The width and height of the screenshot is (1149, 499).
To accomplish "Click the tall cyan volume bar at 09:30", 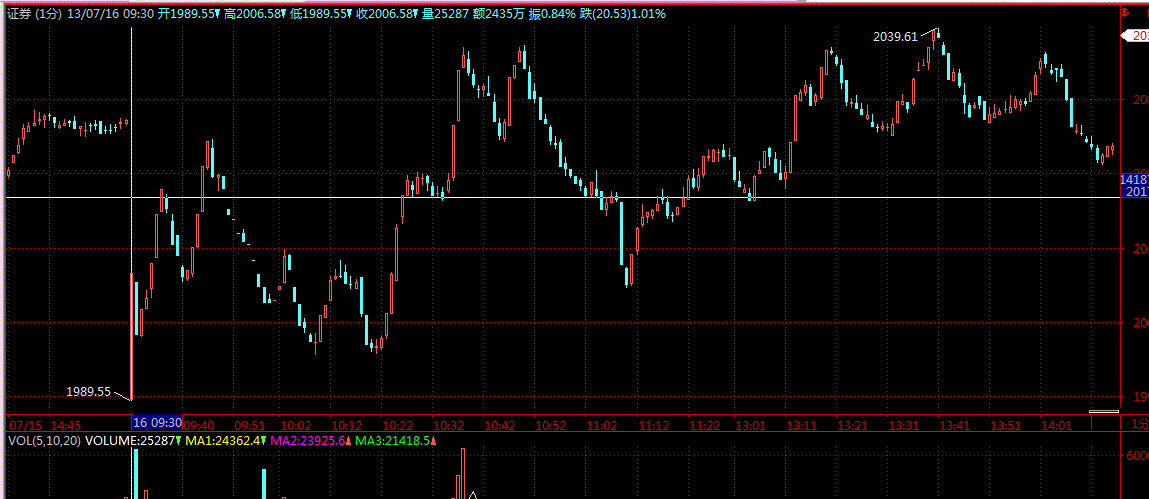I will pos(135,474).
